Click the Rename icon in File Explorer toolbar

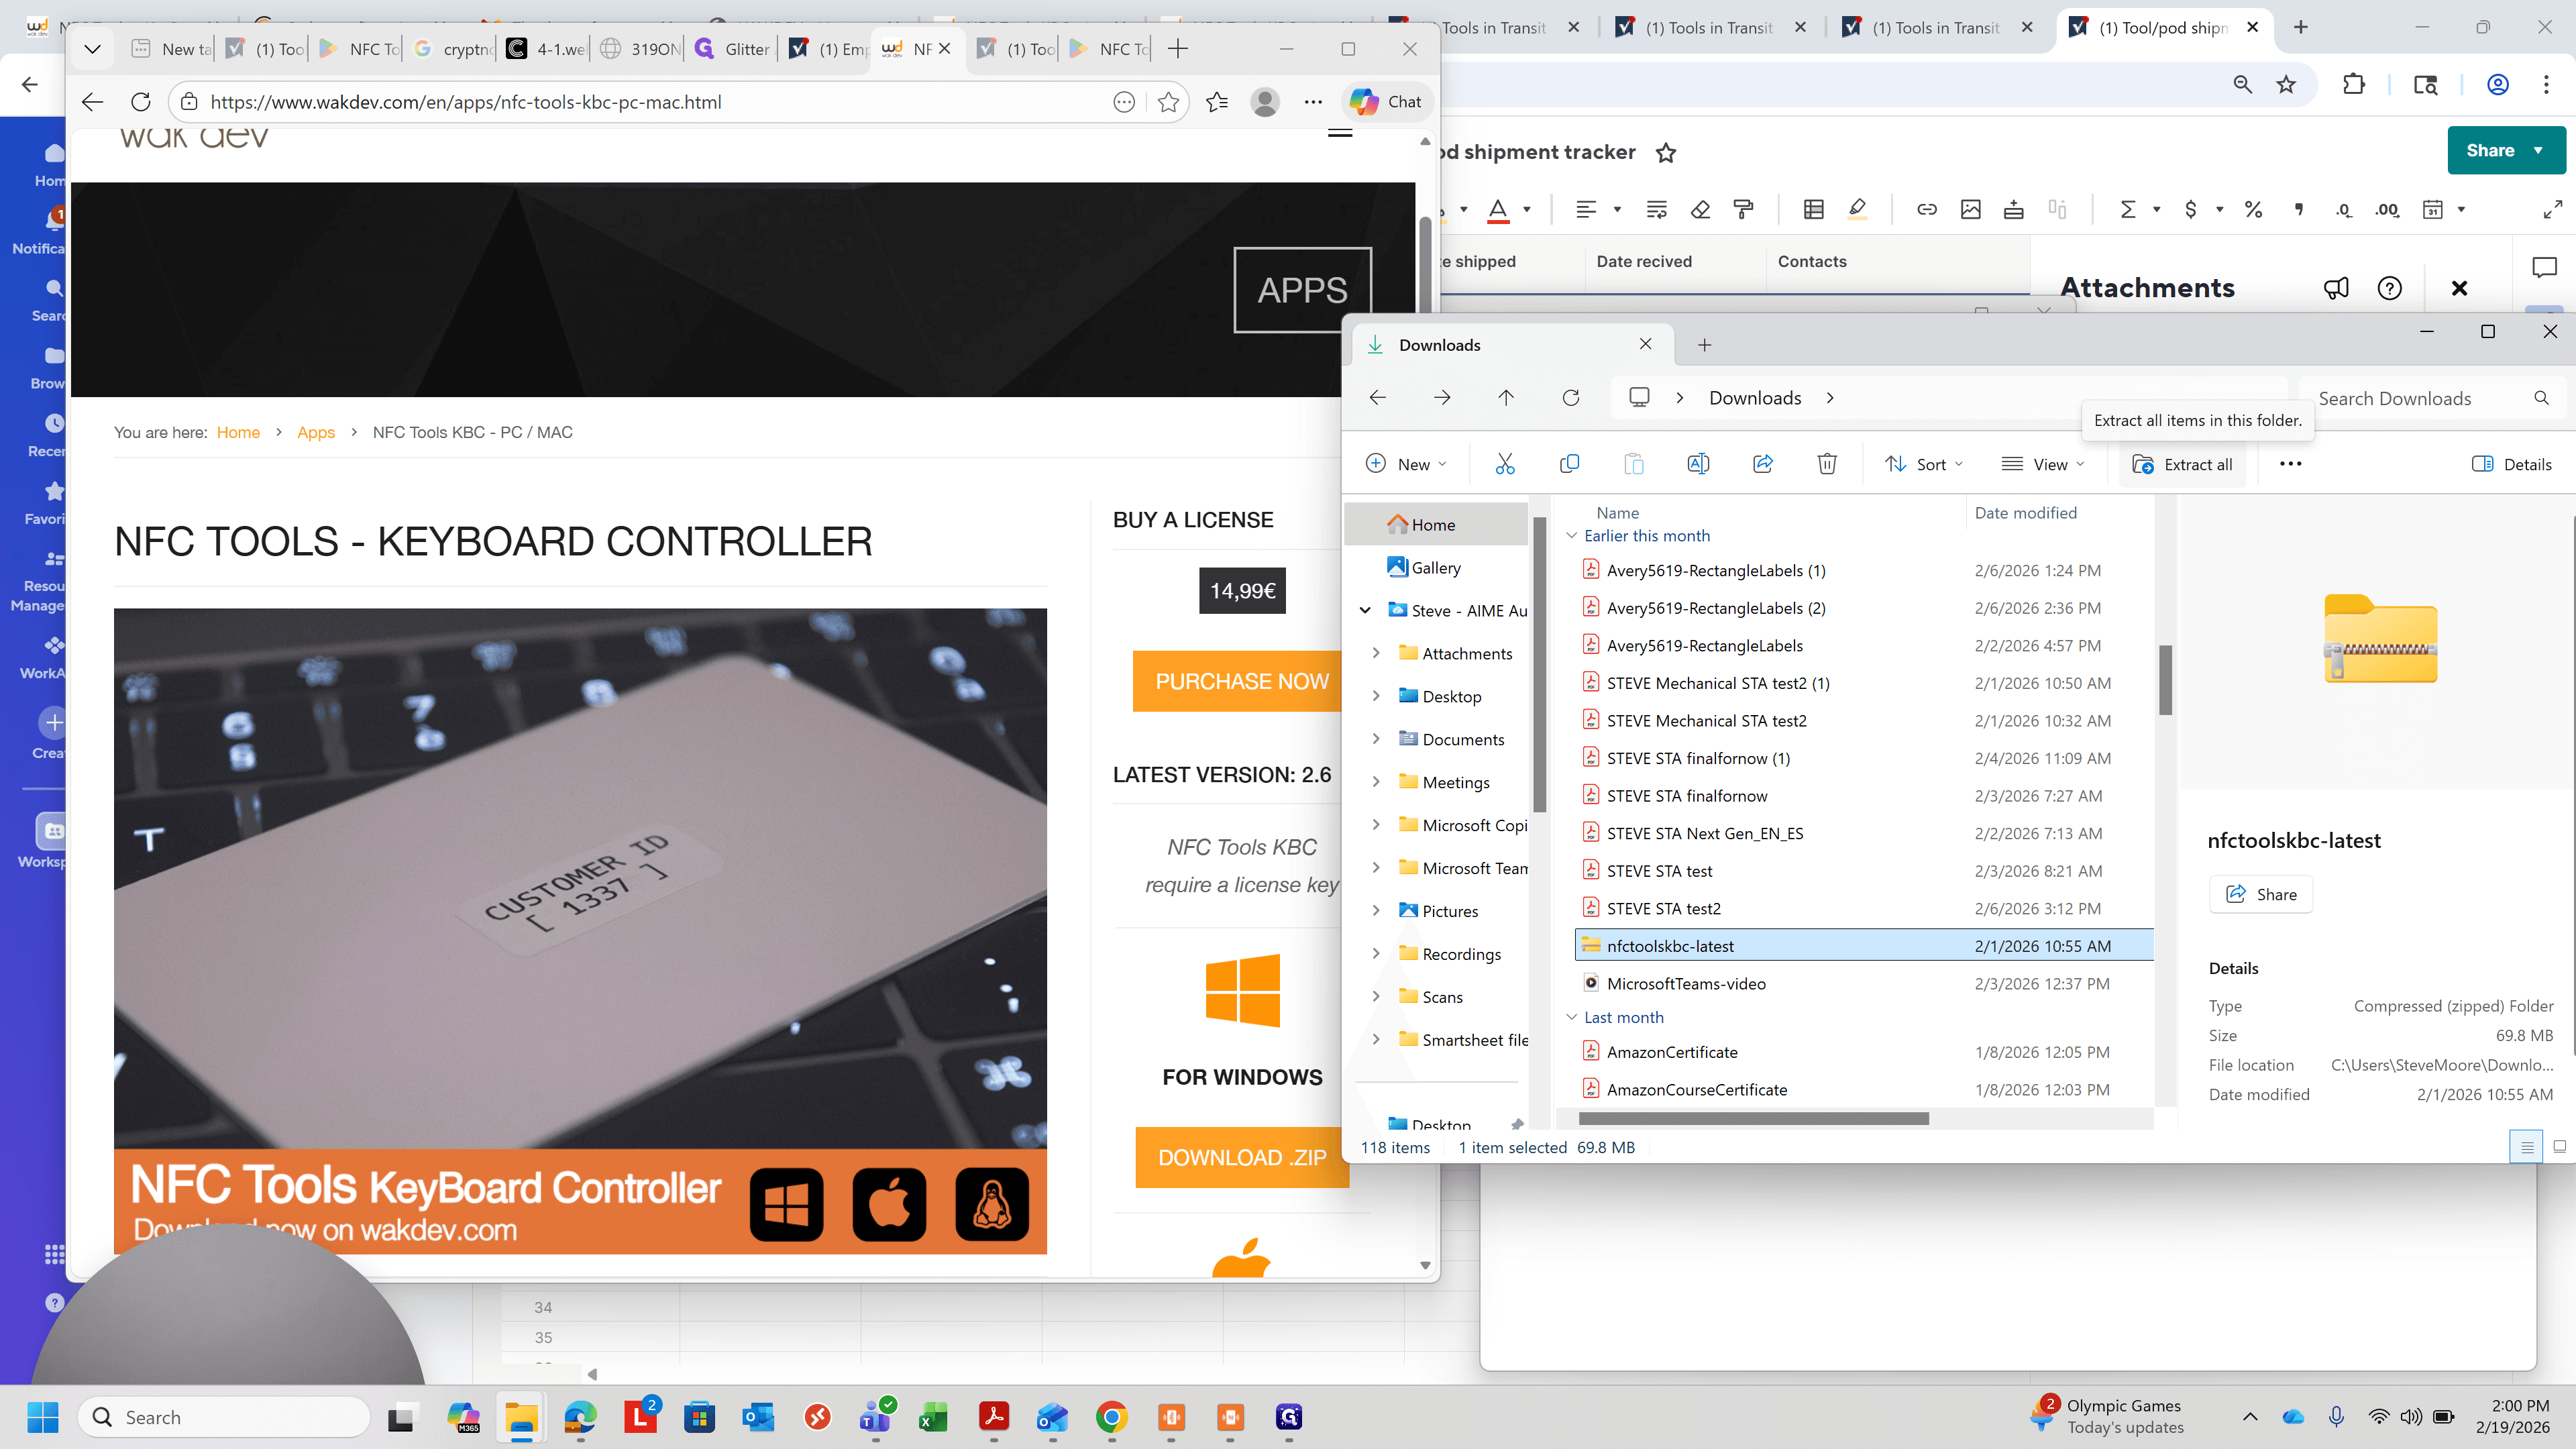click(1698, 464)
